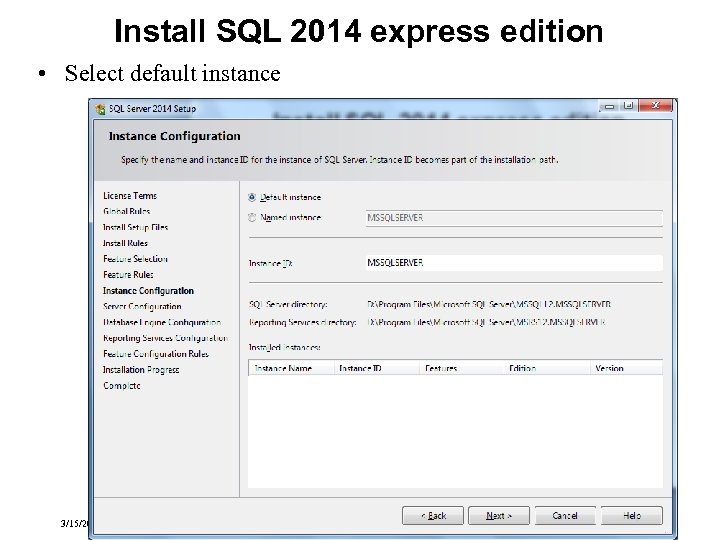The width and height of the screenshot is (720, 540).
Task: Minimize the SQL Server 2014 Setup window
Action: 609,106
